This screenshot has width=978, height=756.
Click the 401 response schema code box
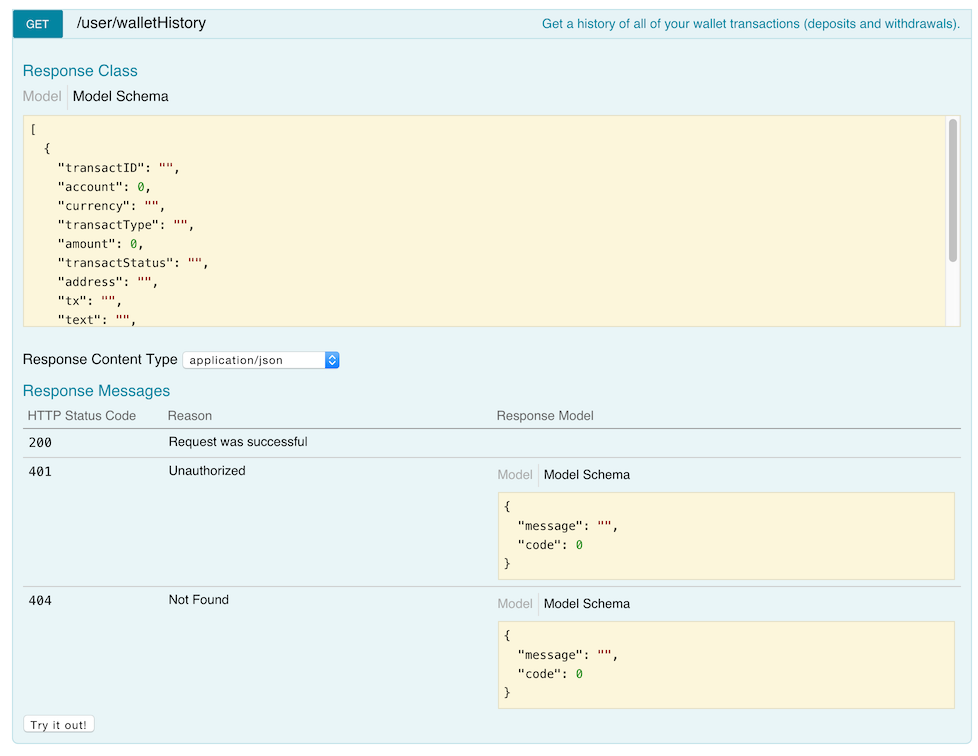click(x=726, y=536)
